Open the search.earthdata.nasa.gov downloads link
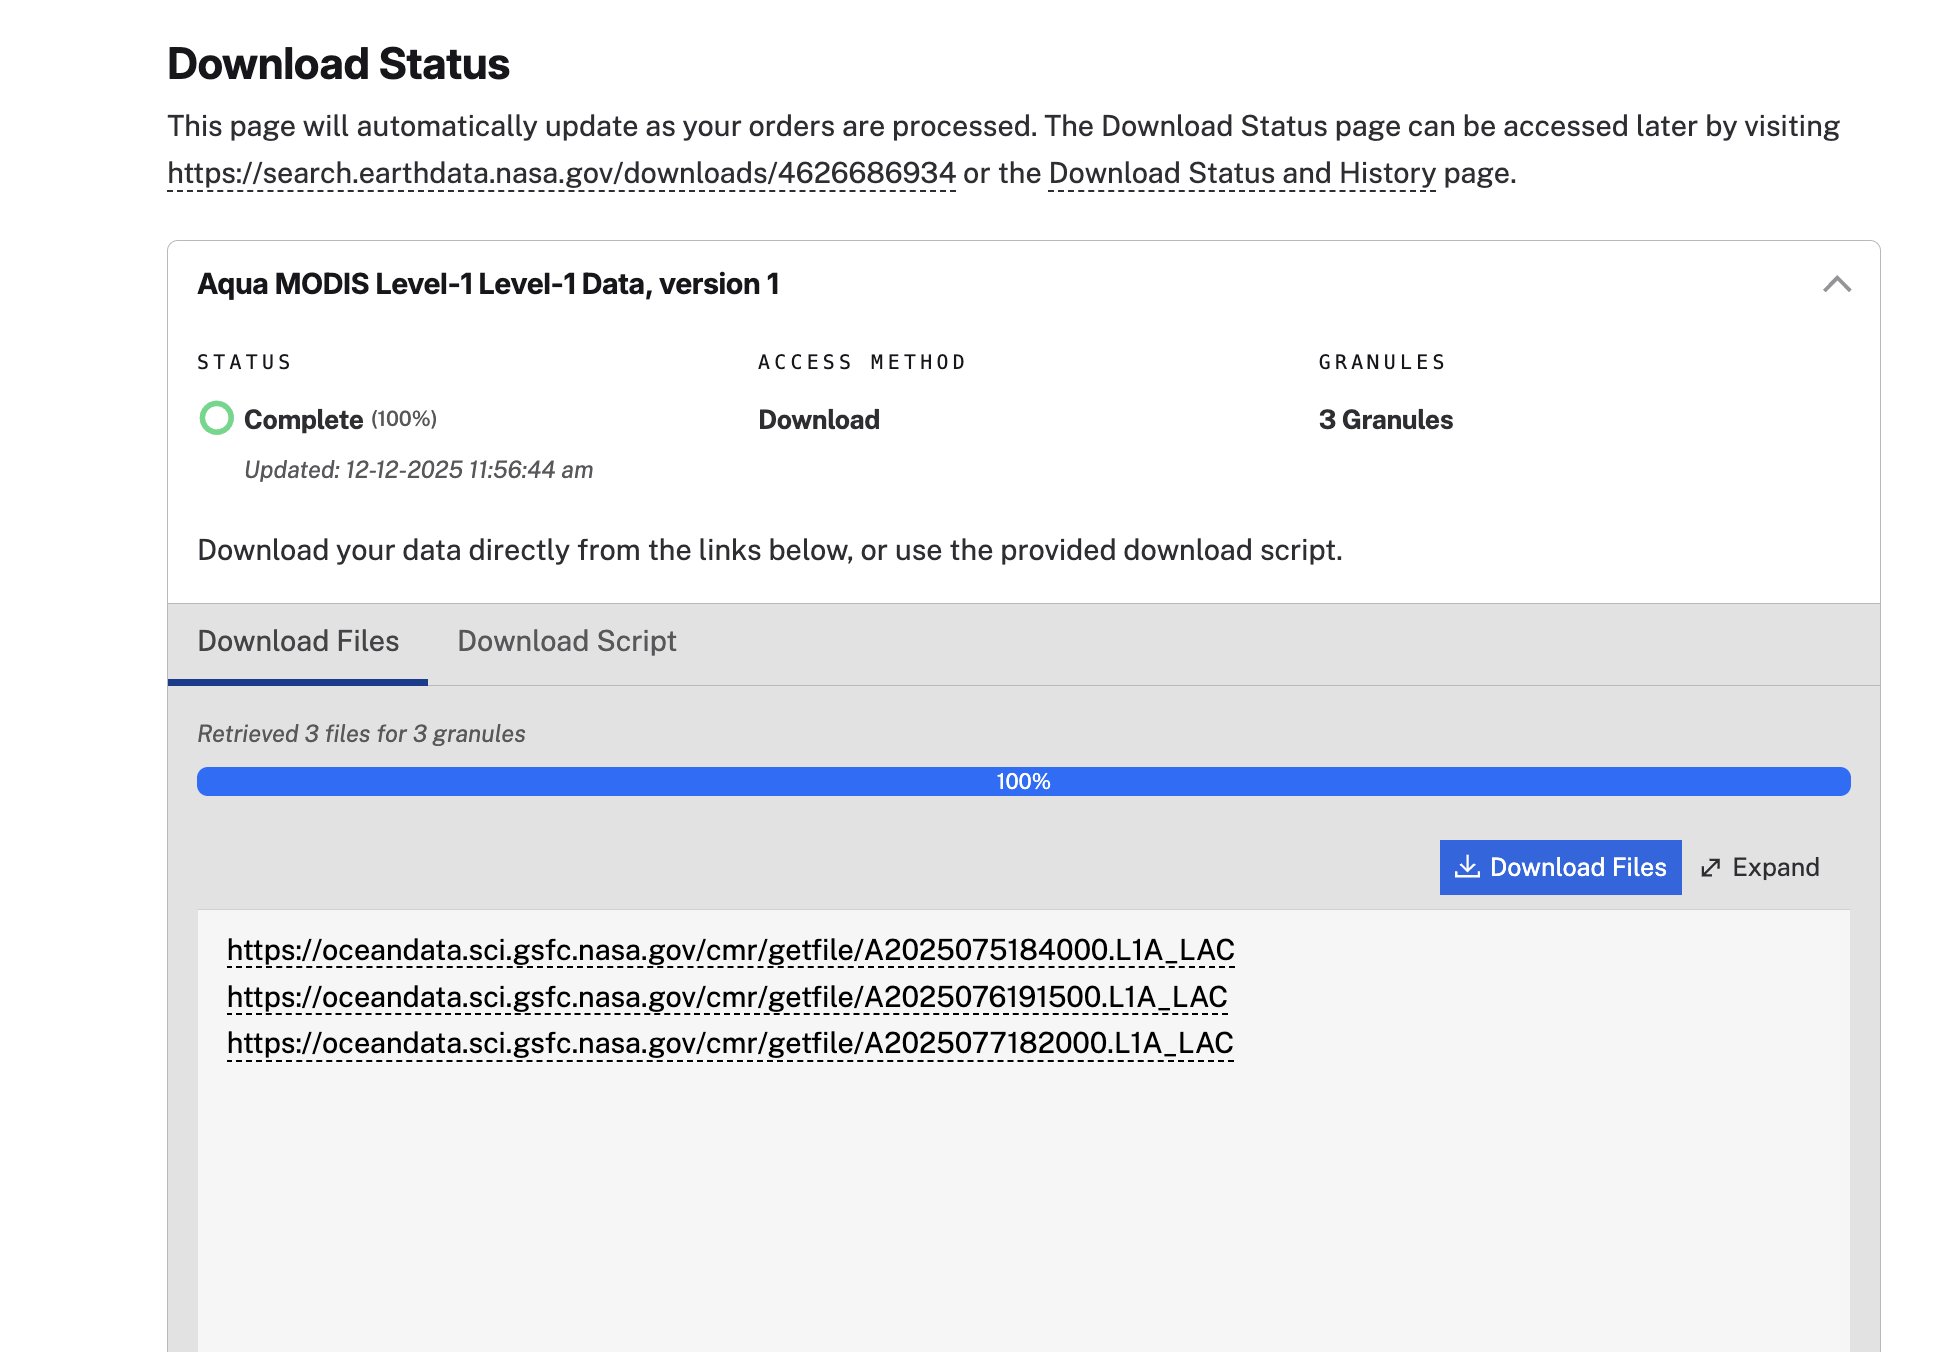 (560, 172)
